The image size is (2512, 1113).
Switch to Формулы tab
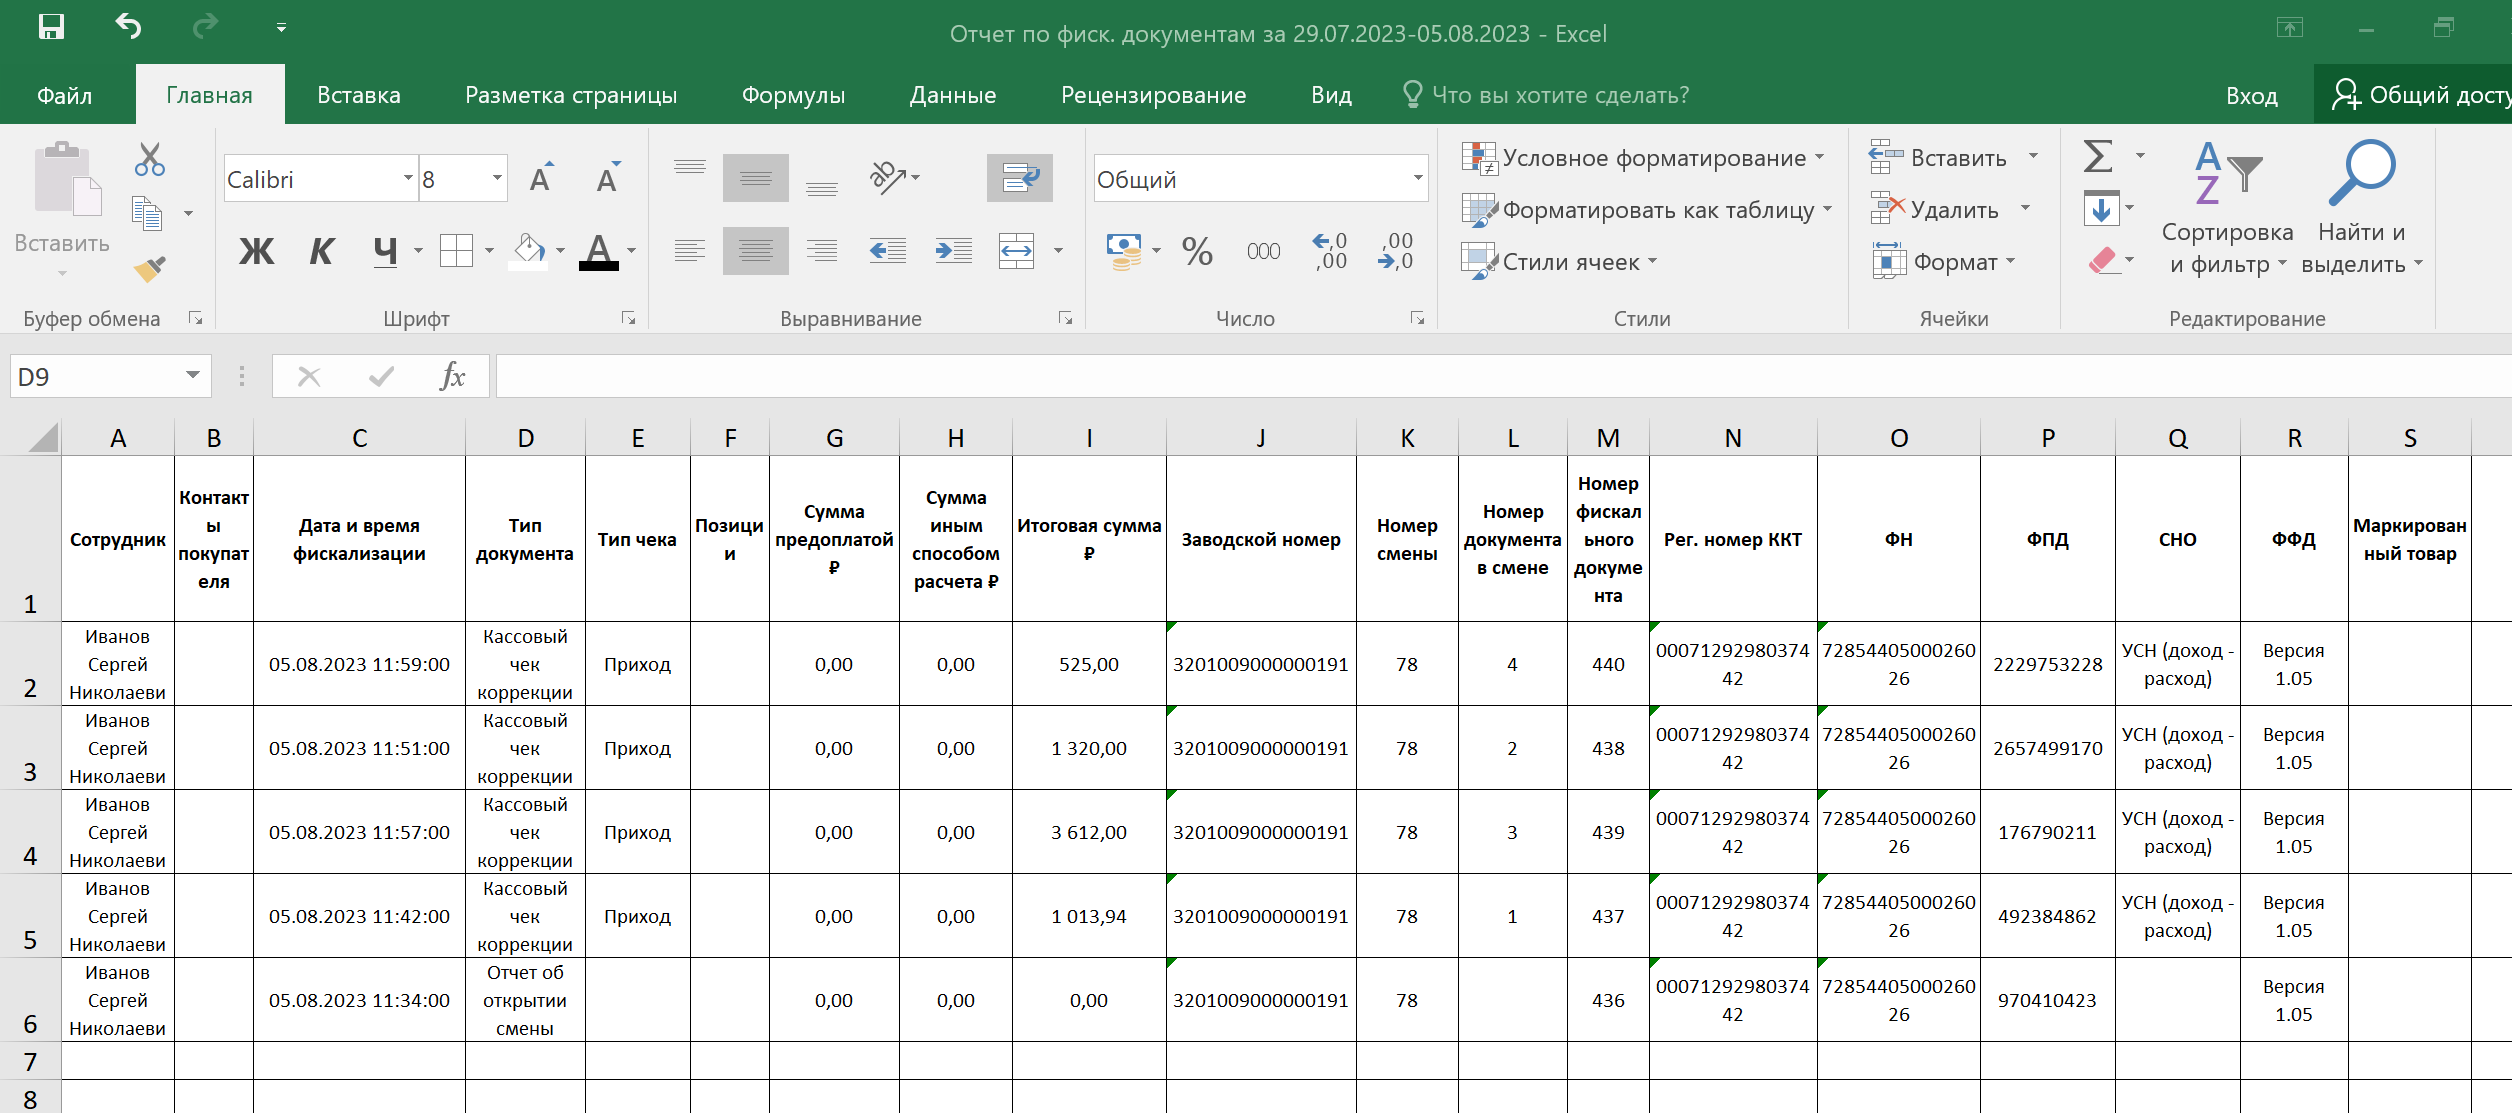pos(793,95)
